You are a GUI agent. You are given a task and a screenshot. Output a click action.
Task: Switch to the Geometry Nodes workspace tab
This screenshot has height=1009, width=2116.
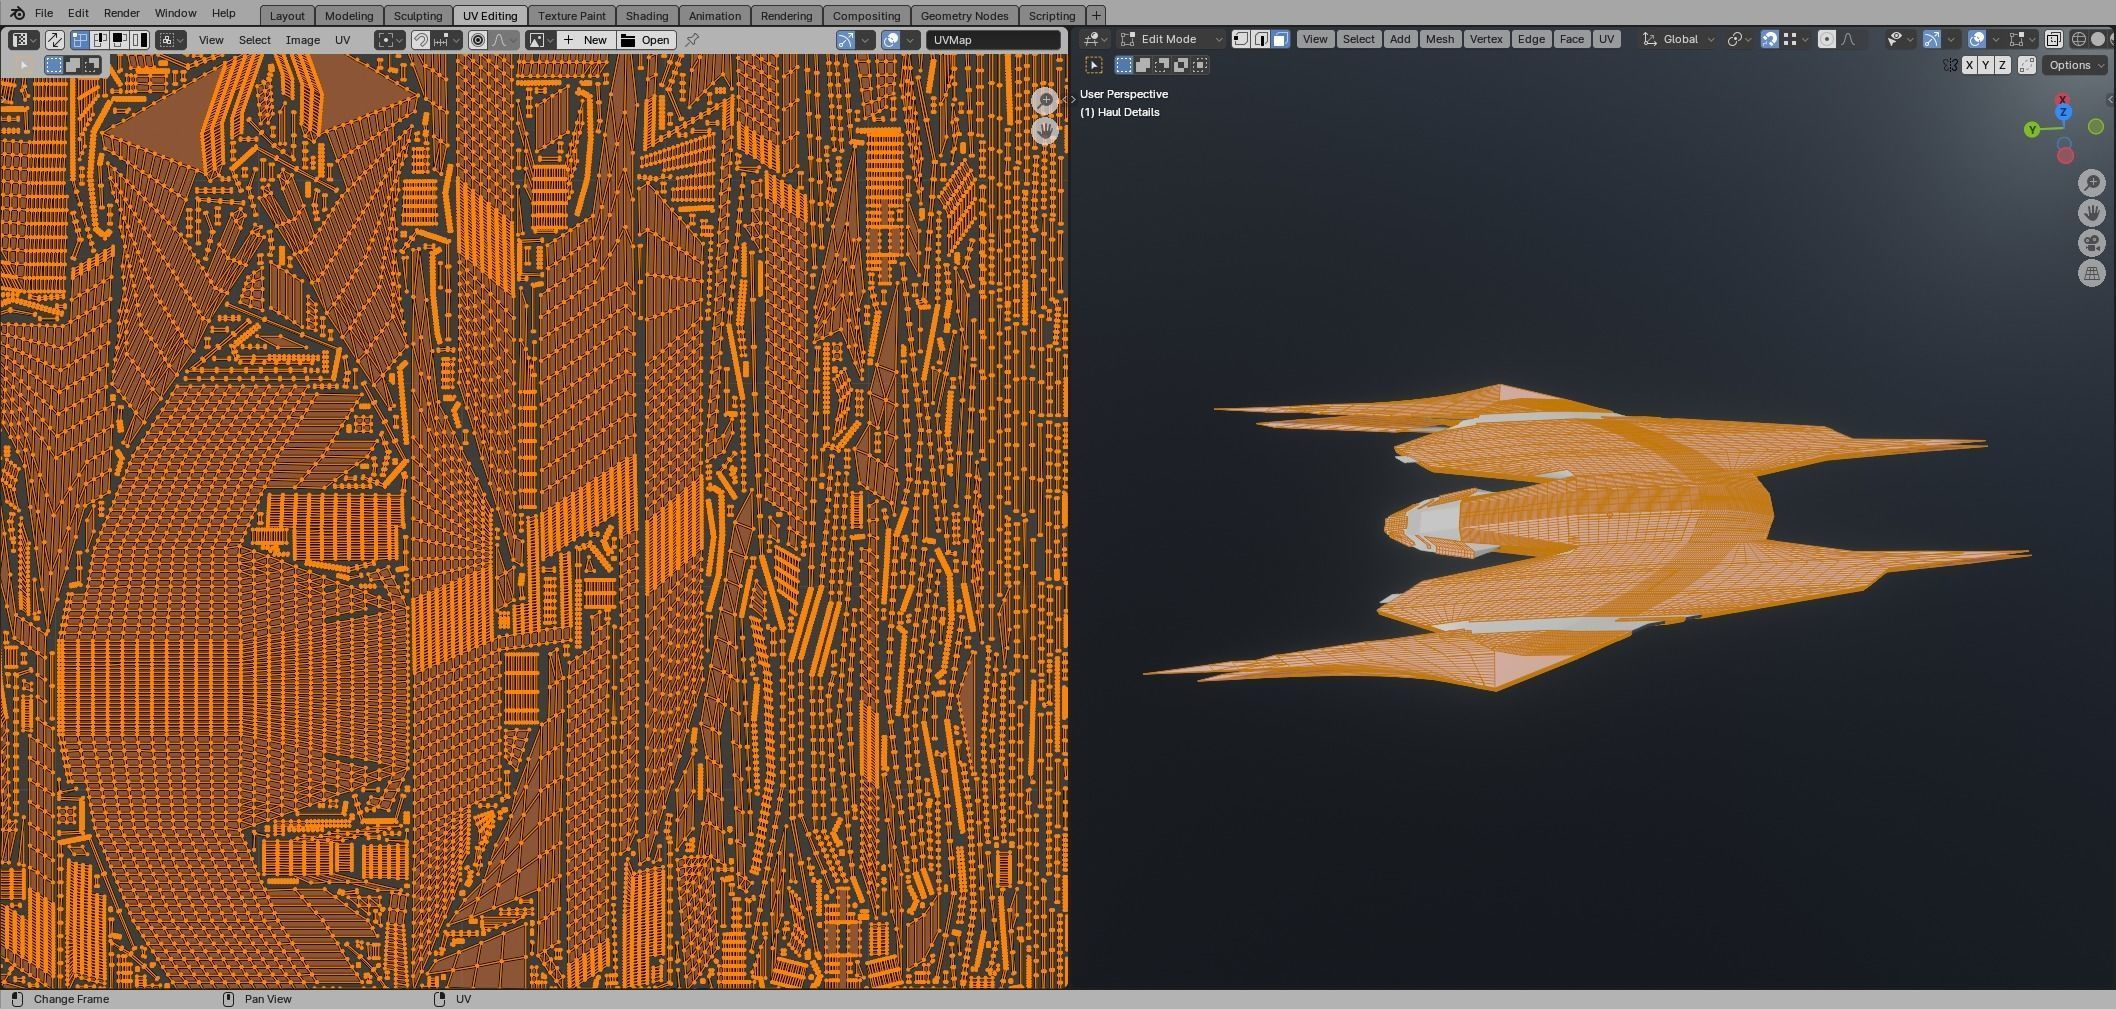click(x=964, y=16)
